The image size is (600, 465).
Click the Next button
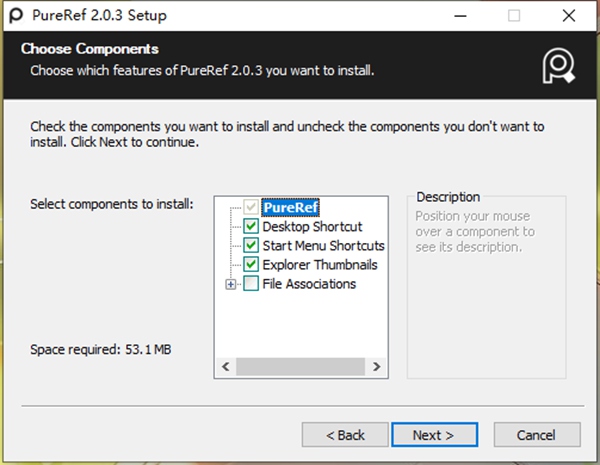click(433, 435)
